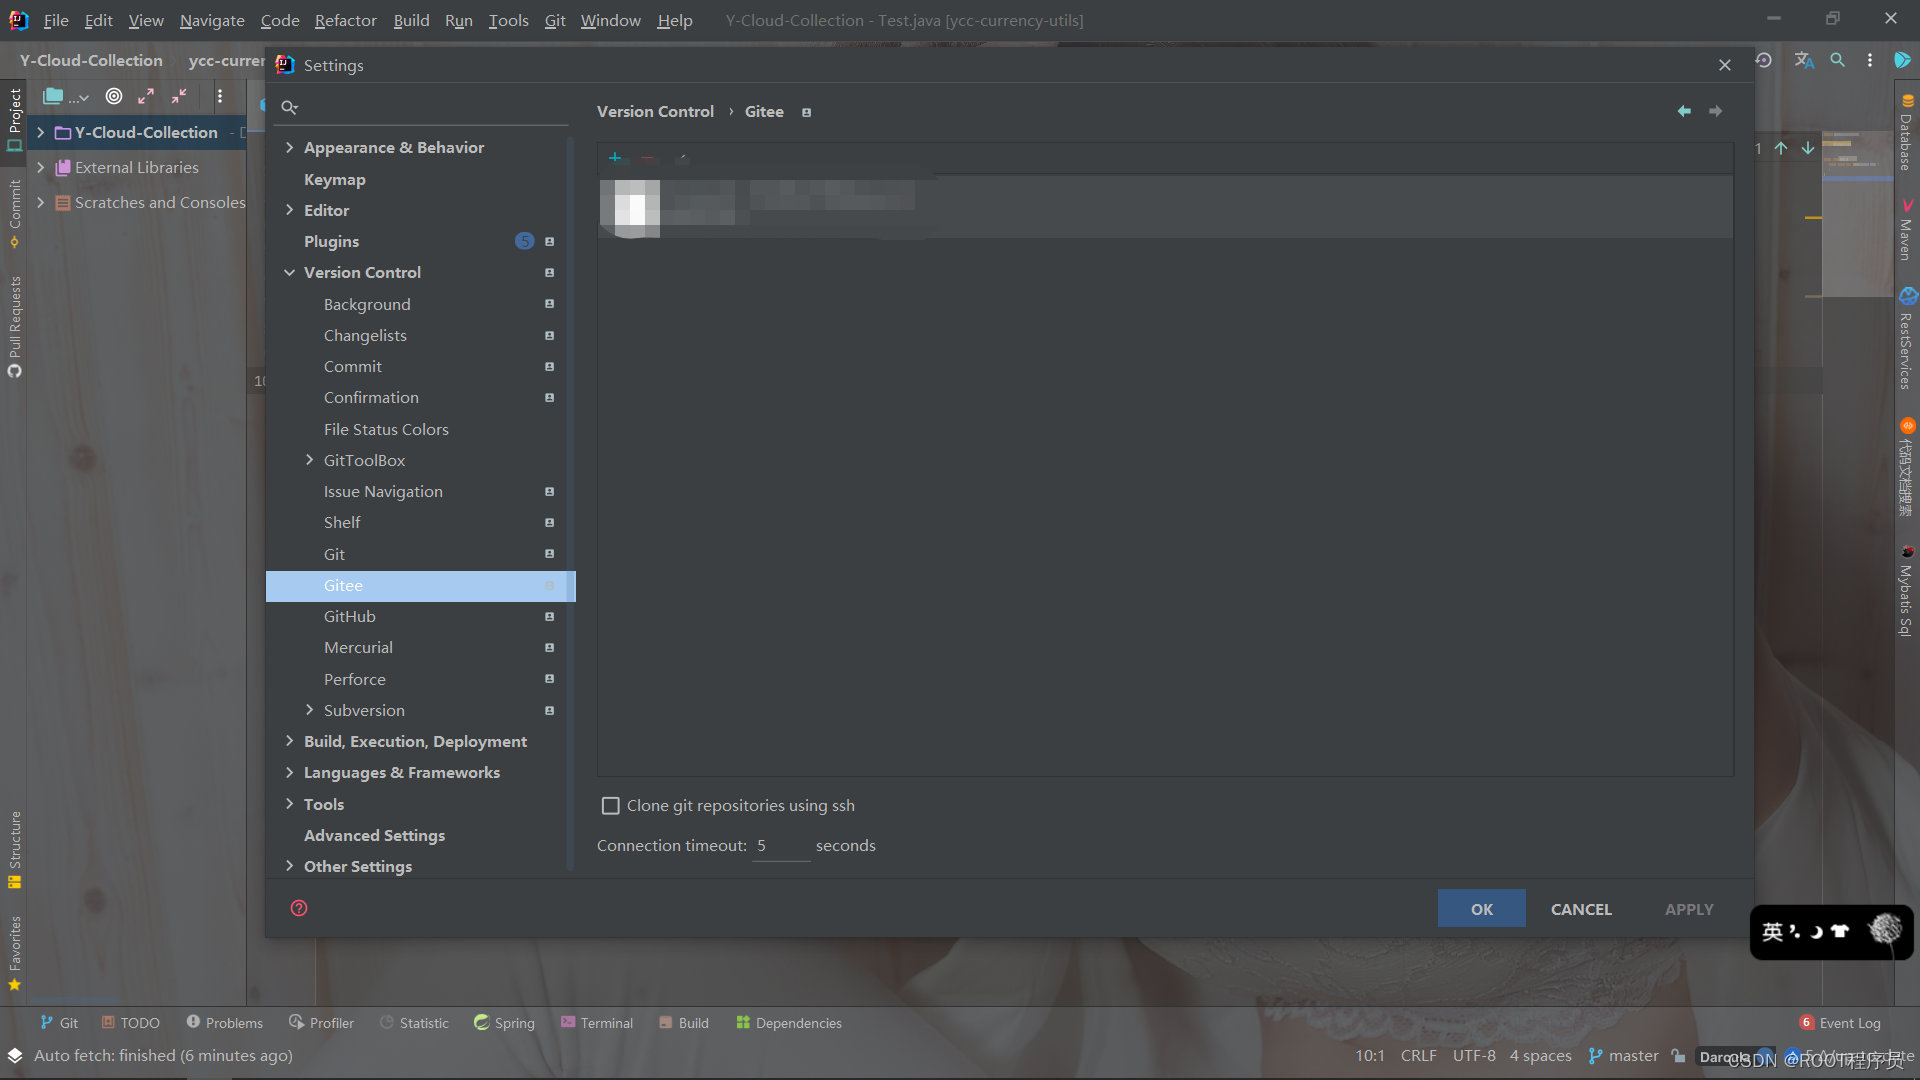Open the Profiler tool window

click(x=321, y=1023)
